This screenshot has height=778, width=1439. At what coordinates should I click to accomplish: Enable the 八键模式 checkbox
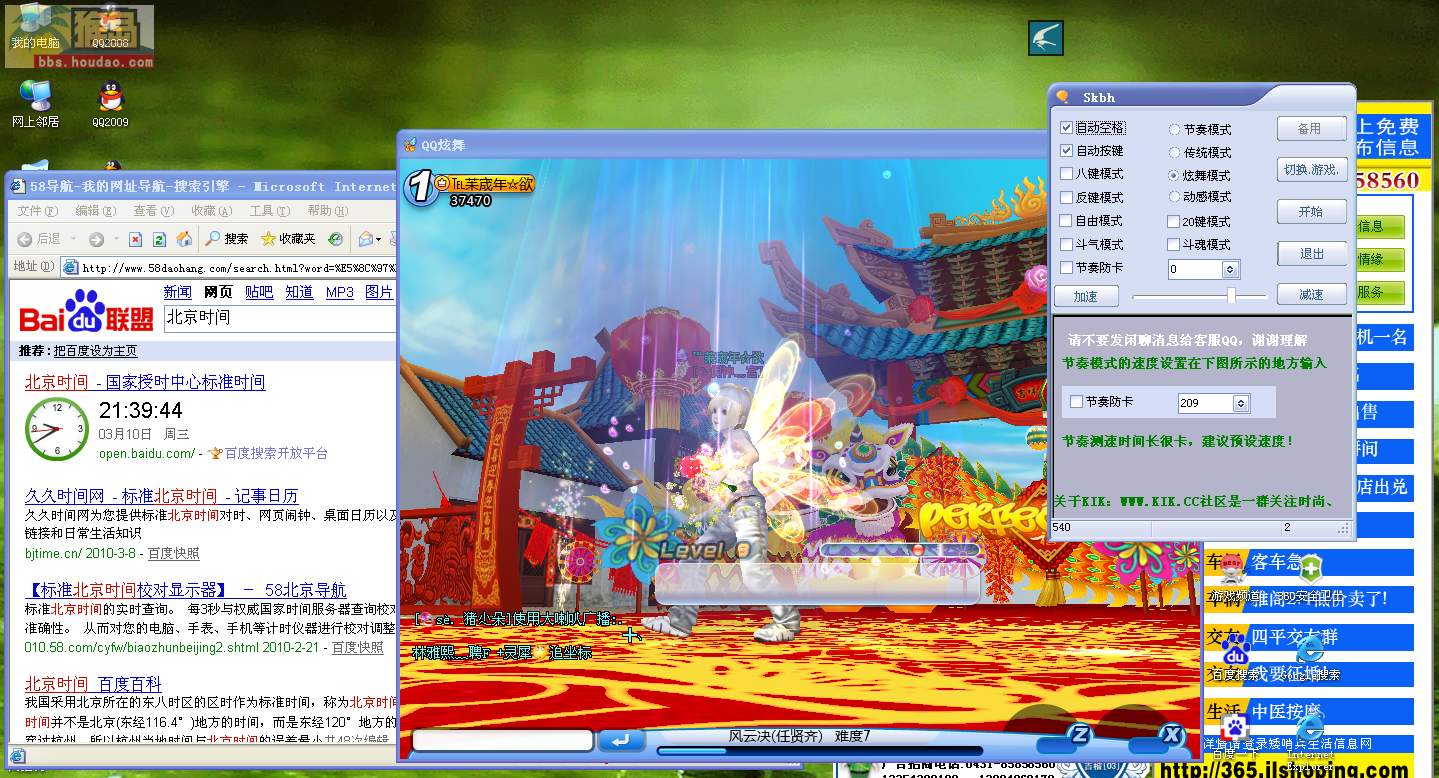(x=1067, y=174)
